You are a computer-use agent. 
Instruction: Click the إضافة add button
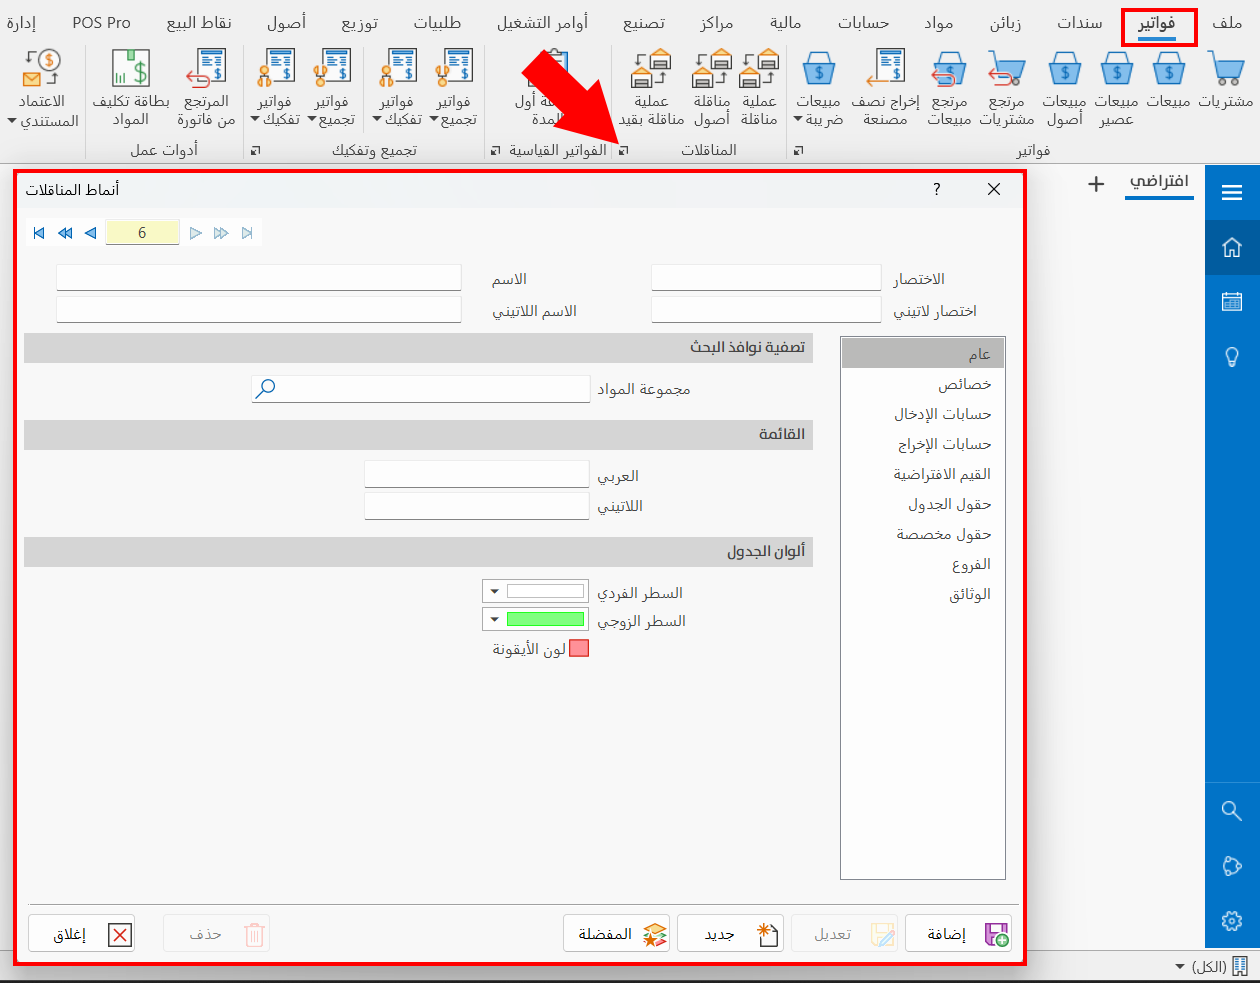[958, 934]
